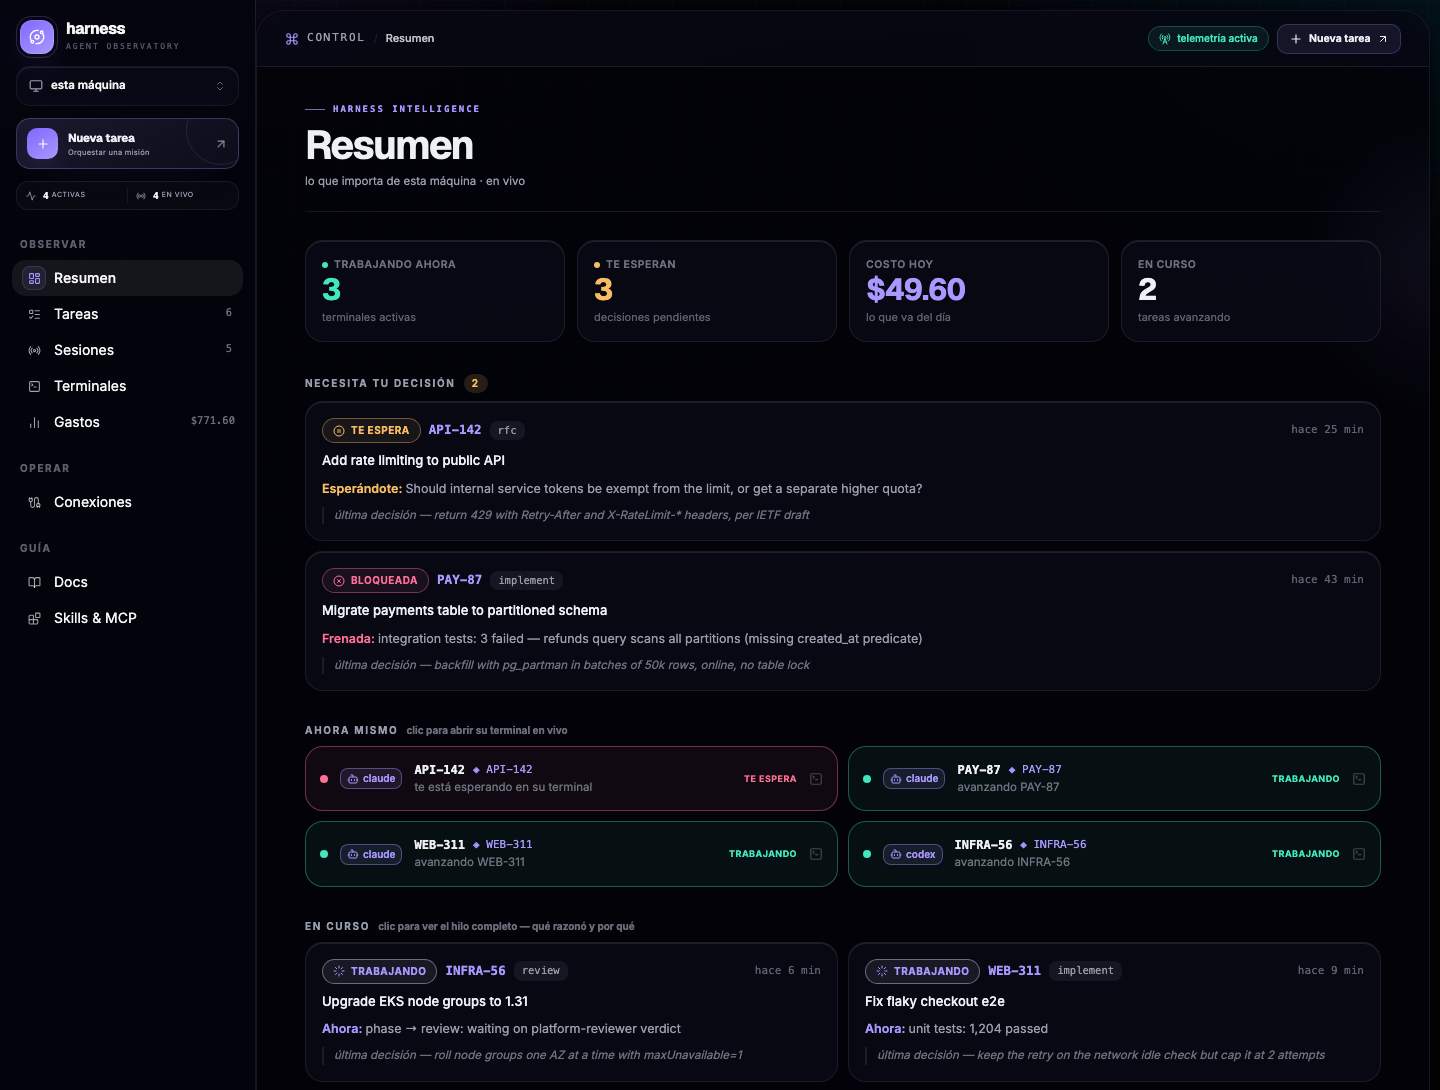This screenshot has height=1090, width=1440.
Task: Click the harness logo icon
Action: (x=37, y=37)
